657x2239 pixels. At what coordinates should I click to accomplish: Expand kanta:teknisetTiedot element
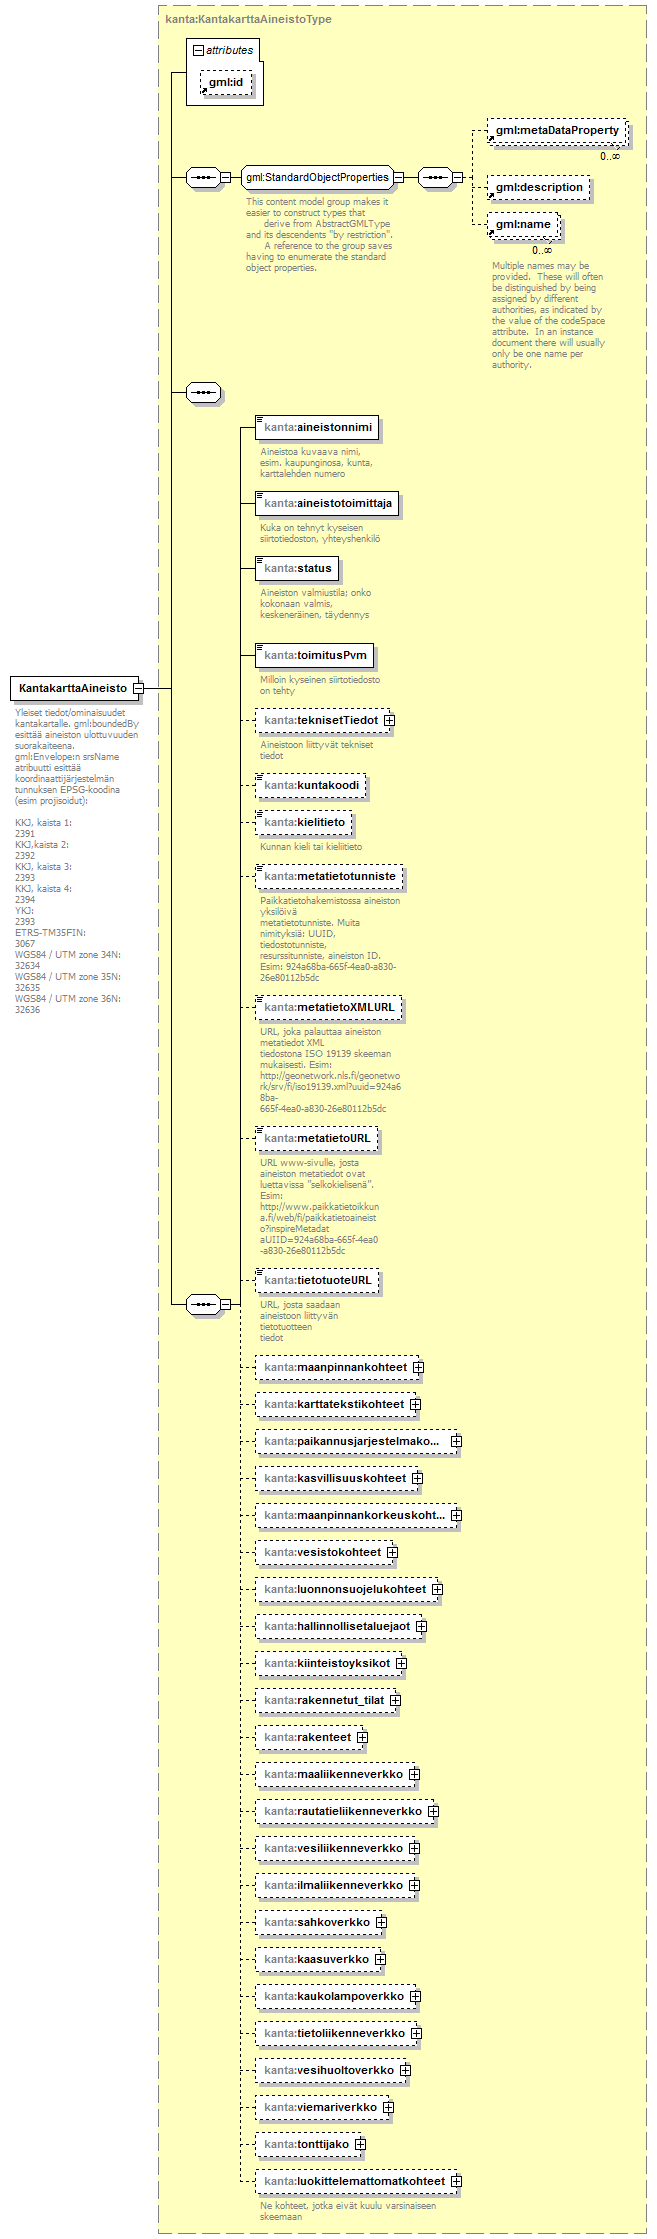[x=389, y=720]
